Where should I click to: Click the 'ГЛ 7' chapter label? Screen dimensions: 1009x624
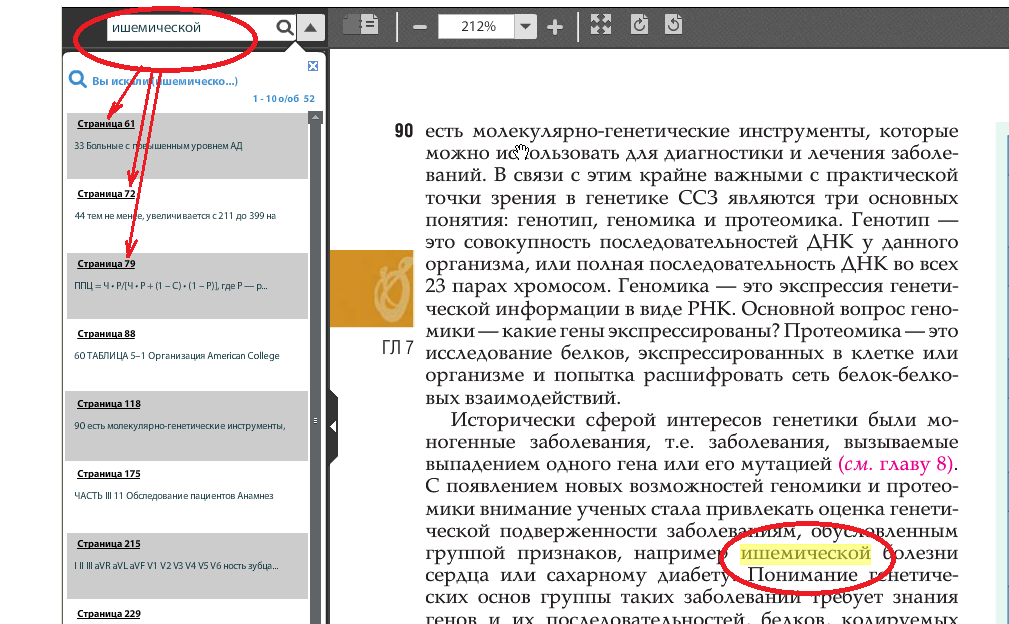[x=397, y=348]
